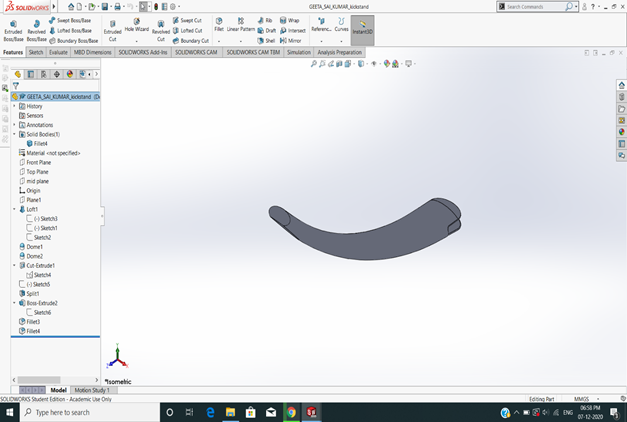Screen dimensions: 627x422
Task: Select the Mirror tool
Action: [x=290, y=41]
